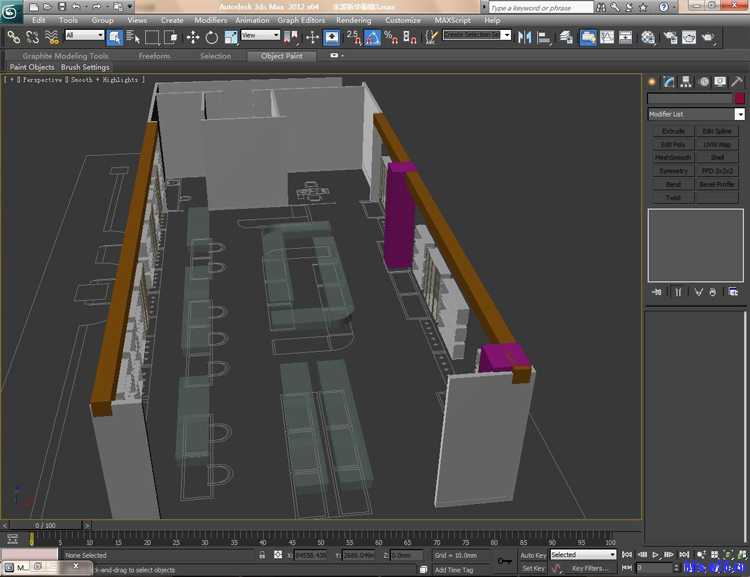Toggle selection lock padlock in status bar
This screenshot has width=750, height=577.
click(x=262, y=555)
